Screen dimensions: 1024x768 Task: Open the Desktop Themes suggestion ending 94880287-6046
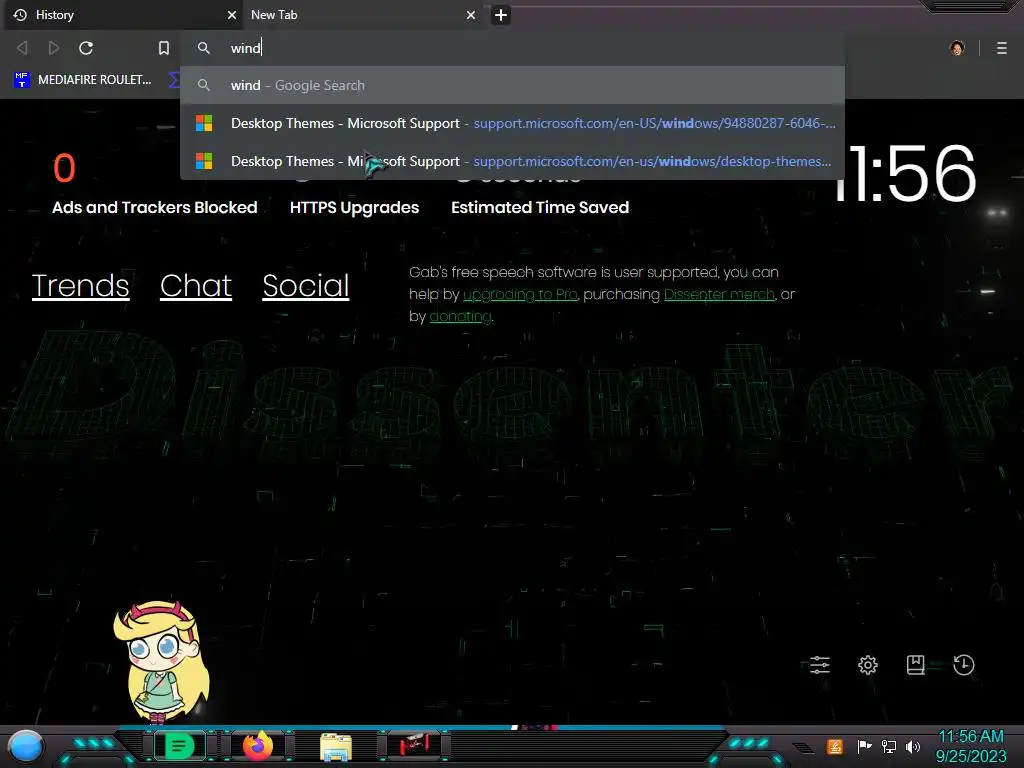[513, 123]
